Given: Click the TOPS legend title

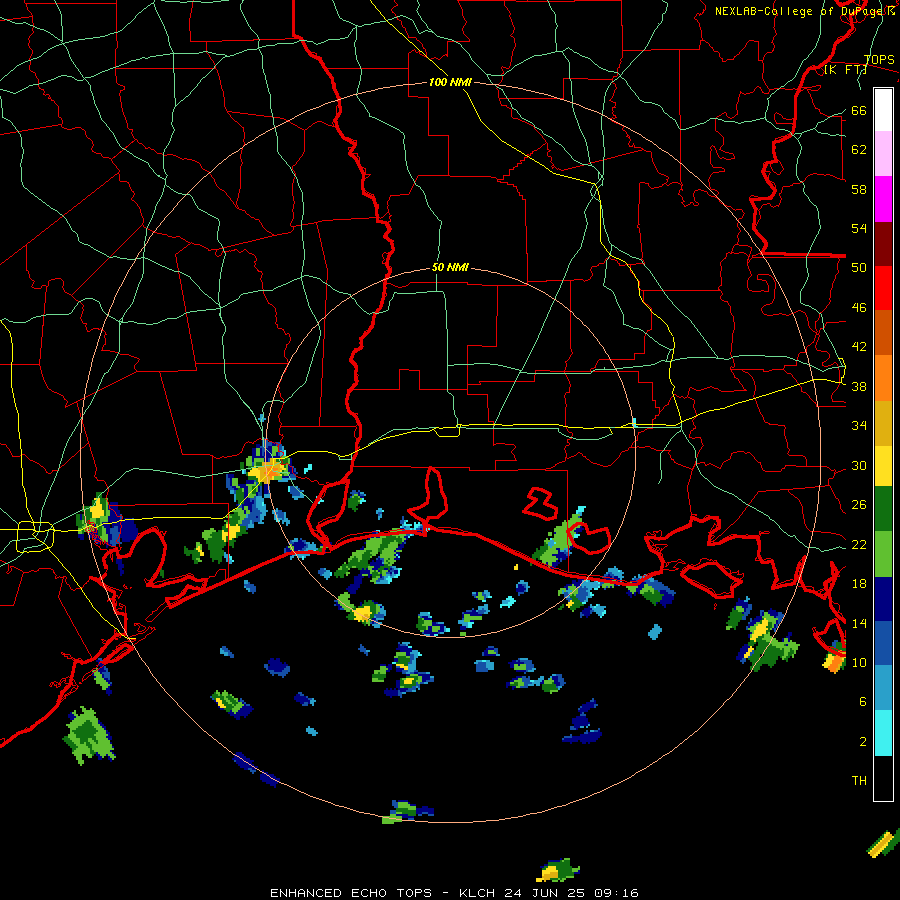Looking at the screenshot, I should [879, 60].
